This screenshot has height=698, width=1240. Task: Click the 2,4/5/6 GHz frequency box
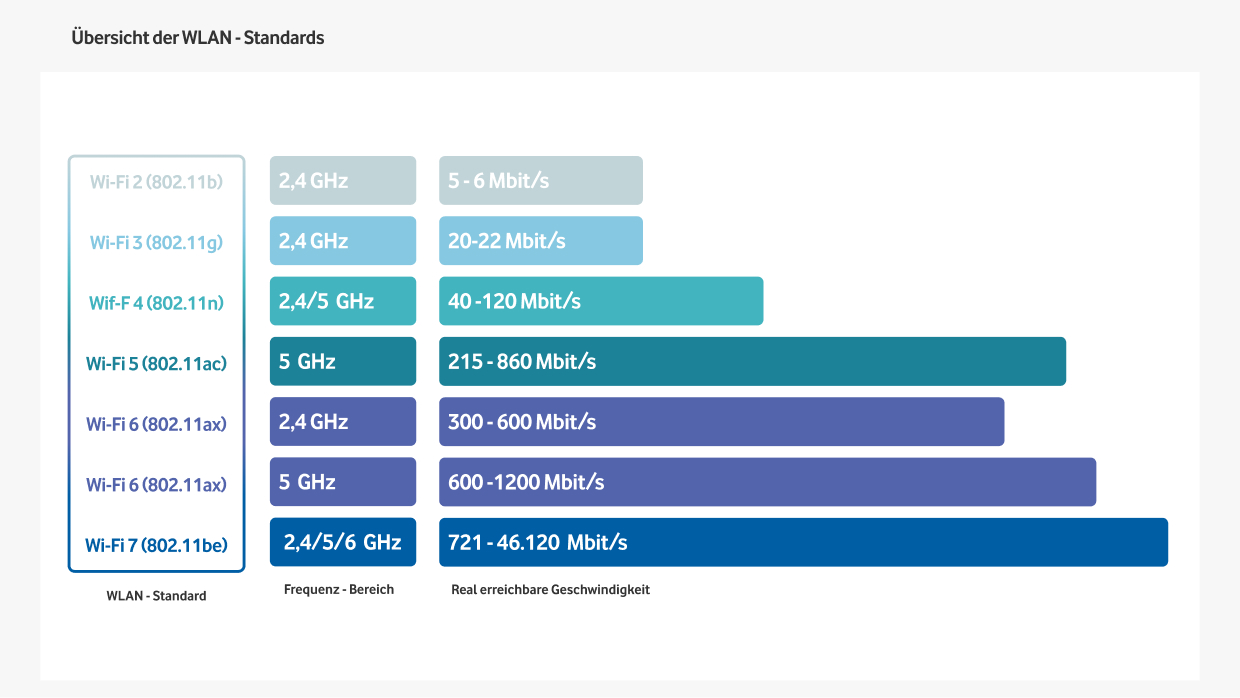pos(342,542)
